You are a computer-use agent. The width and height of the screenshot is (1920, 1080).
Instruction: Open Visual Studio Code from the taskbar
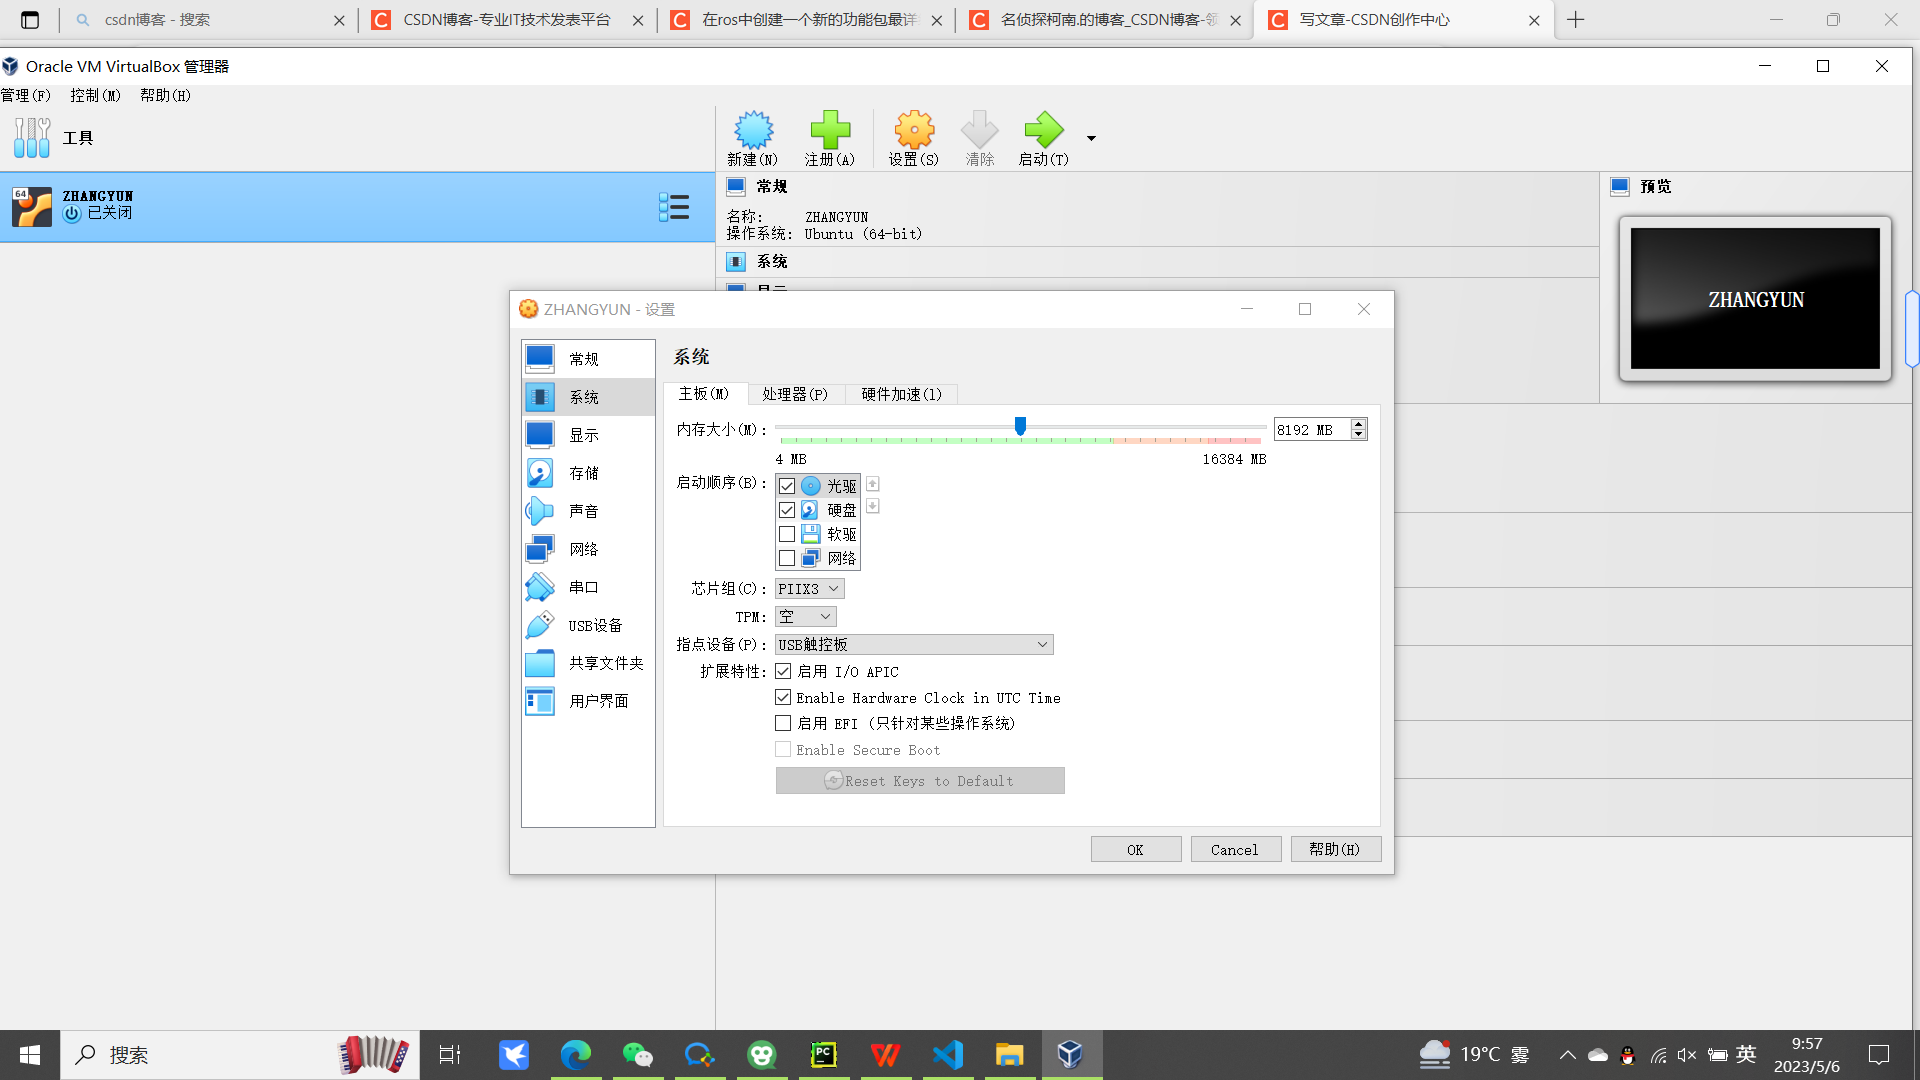tap(948, 1055)
